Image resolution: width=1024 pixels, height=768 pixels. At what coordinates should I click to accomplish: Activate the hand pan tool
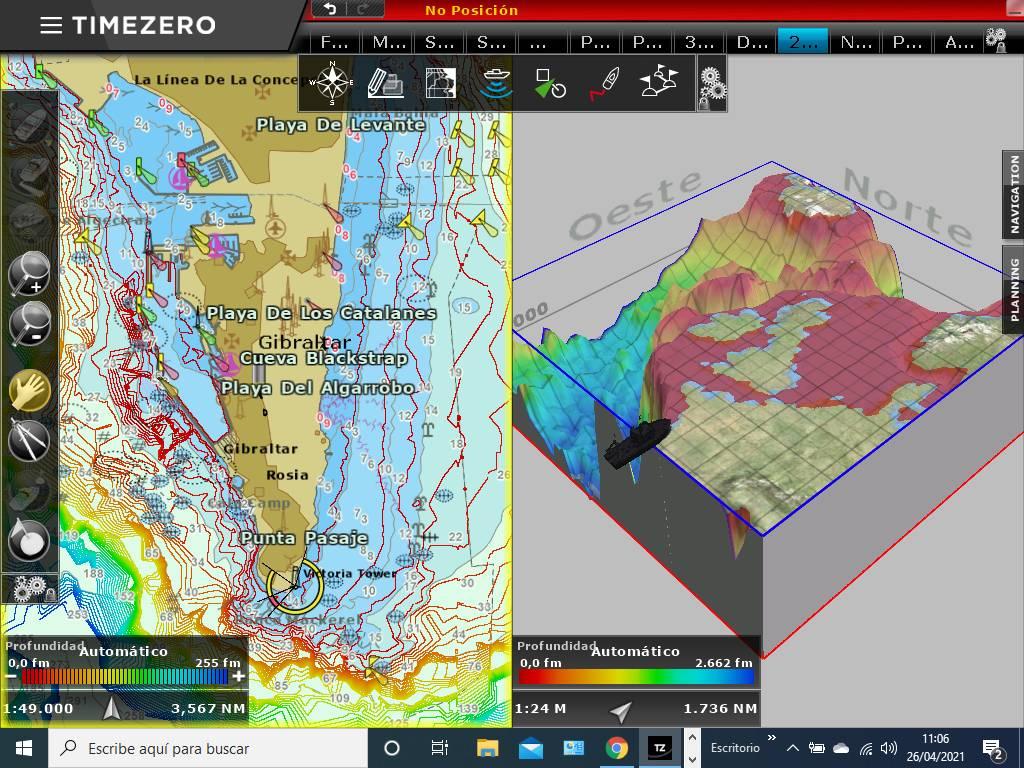point(29,390)
